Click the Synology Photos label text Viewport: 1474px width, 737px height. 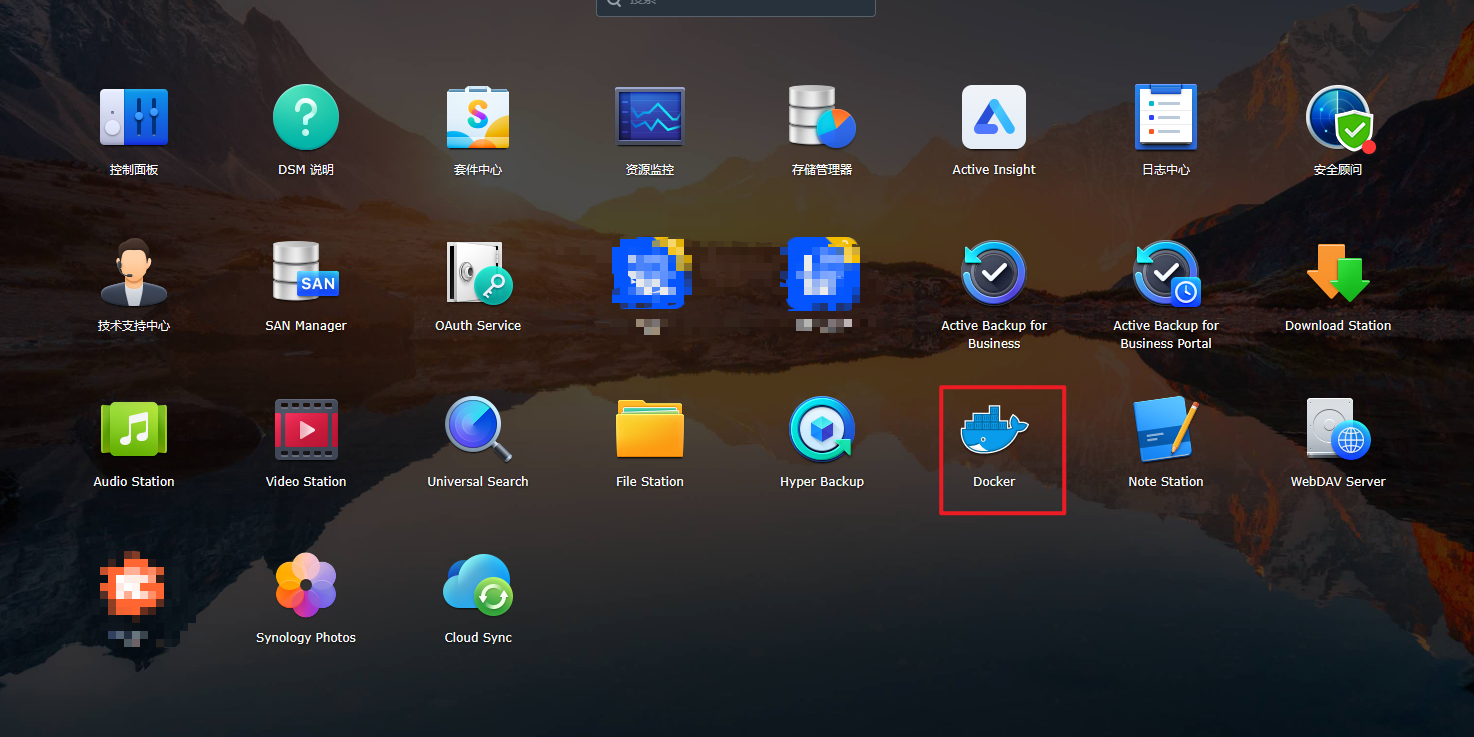tap(306, 638)
